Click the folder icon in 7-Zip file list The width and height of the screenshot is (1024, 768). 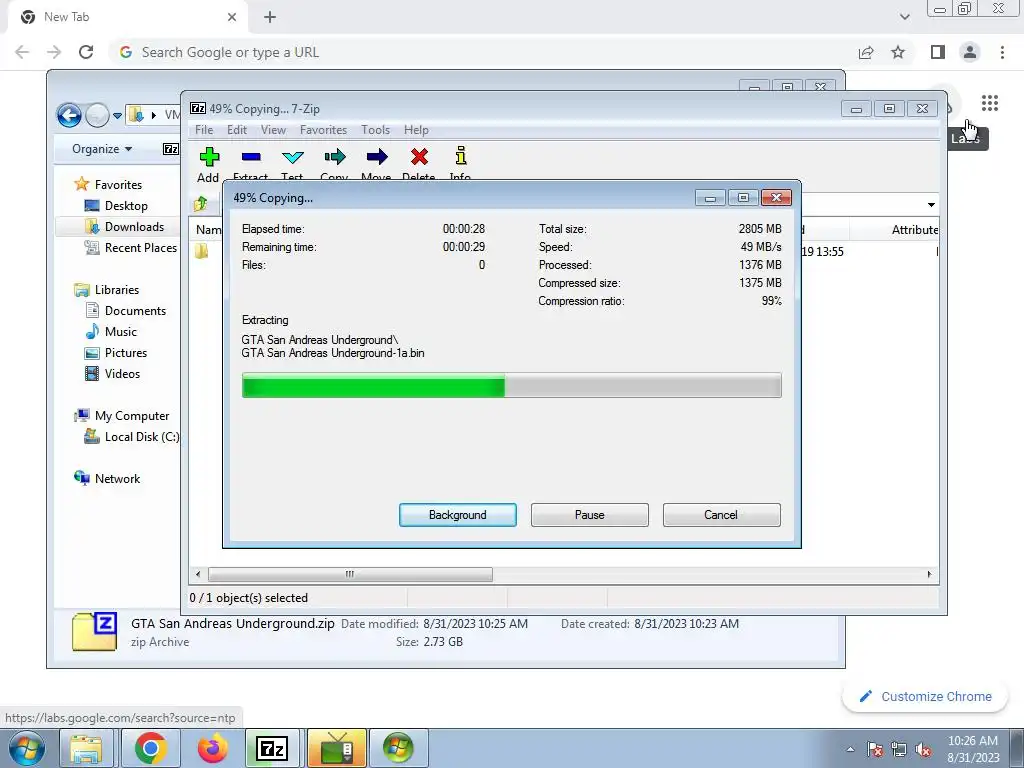tap(201, 251)
